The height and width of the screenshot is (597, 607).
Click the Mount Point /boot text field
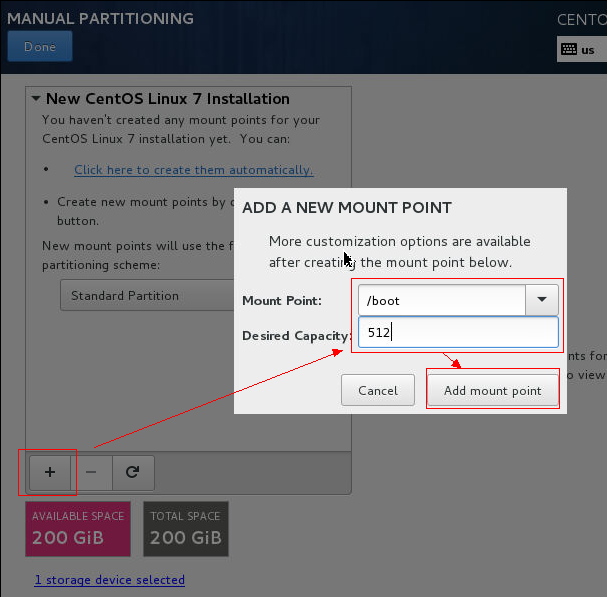(x=442, y=300)
